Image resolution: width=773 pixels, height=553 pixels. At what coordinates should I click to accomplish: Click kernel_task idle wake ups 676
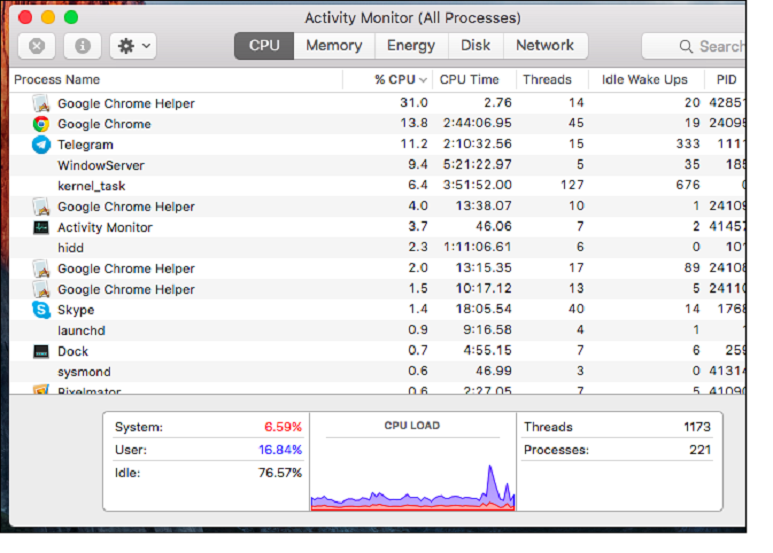pyautogui.click(x=688, y=185)
